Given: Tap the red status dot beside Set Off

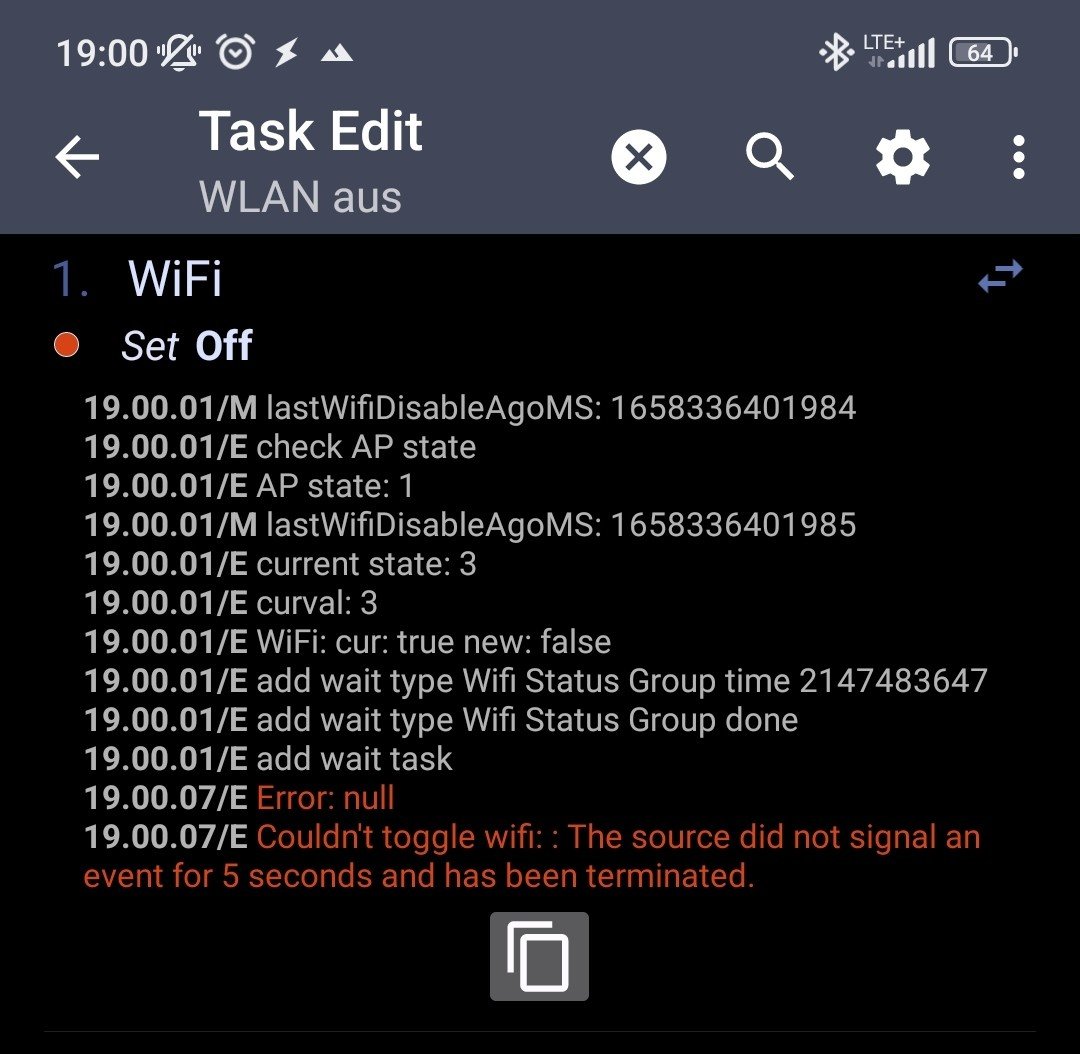Looking at the screenshot, I should [x=67, y=344].
